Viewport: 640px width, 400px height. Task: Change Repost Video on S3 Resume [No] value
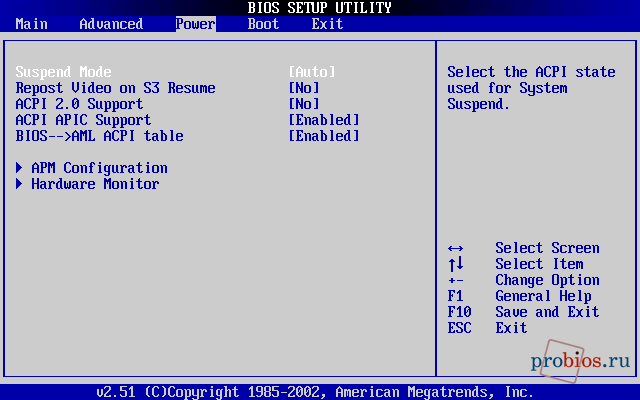304,88
